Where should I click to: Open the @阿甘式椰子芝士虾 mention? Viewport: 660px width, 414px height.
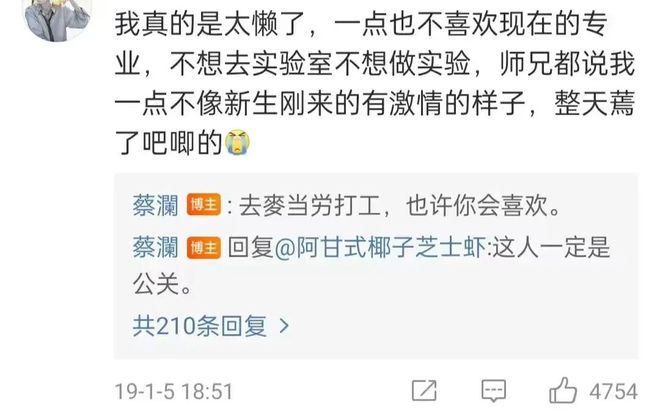[x=380, y=247]
